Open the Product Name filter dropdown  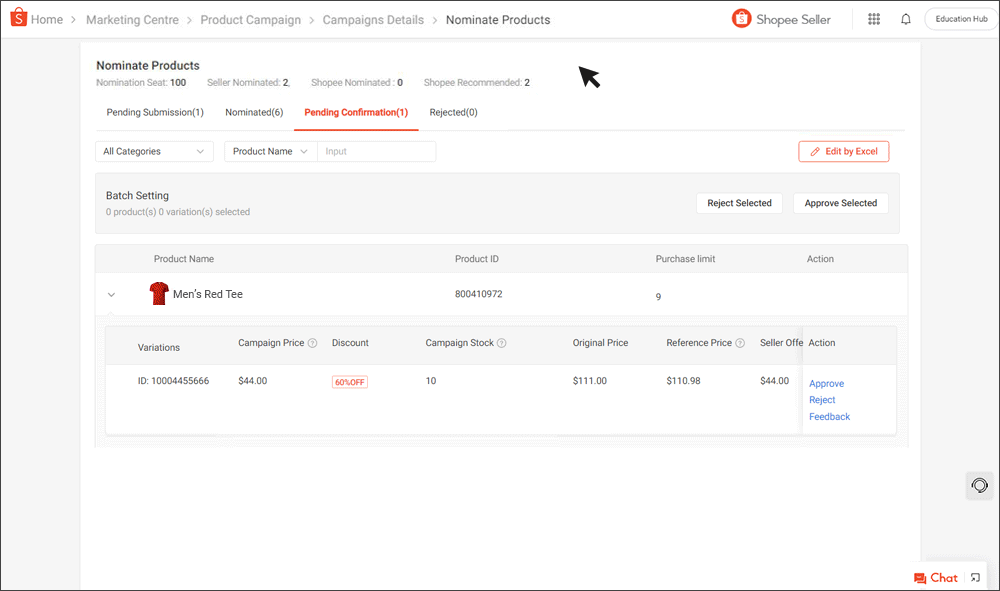point(270,151)
